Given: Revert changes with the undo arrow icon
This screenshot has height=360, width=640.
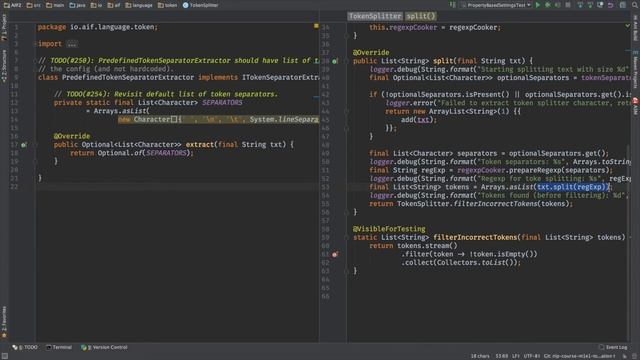Looking at the screenshot, I should pyautogui.click(x=610, y=5).
